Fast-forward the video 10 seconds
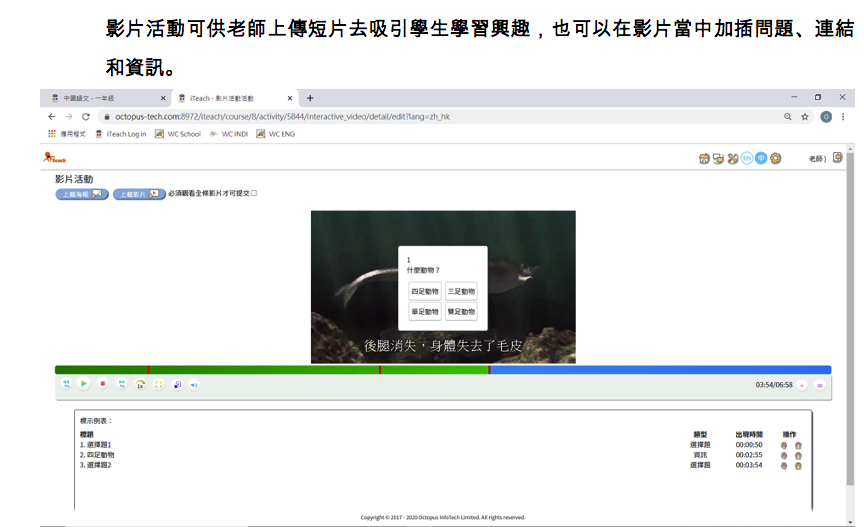Image resolution: width=864 pixels, height=527 pixels. (122, 384)
